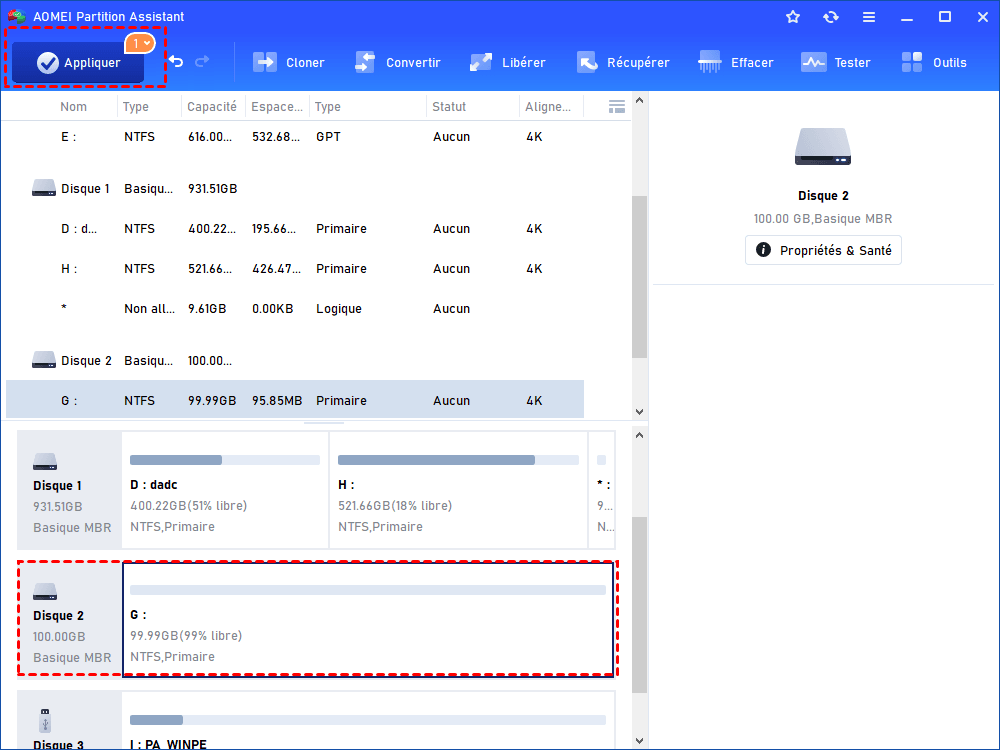Sort by the Capacité column header
This screenshot has height=750, width=1000.
point(212,107)
